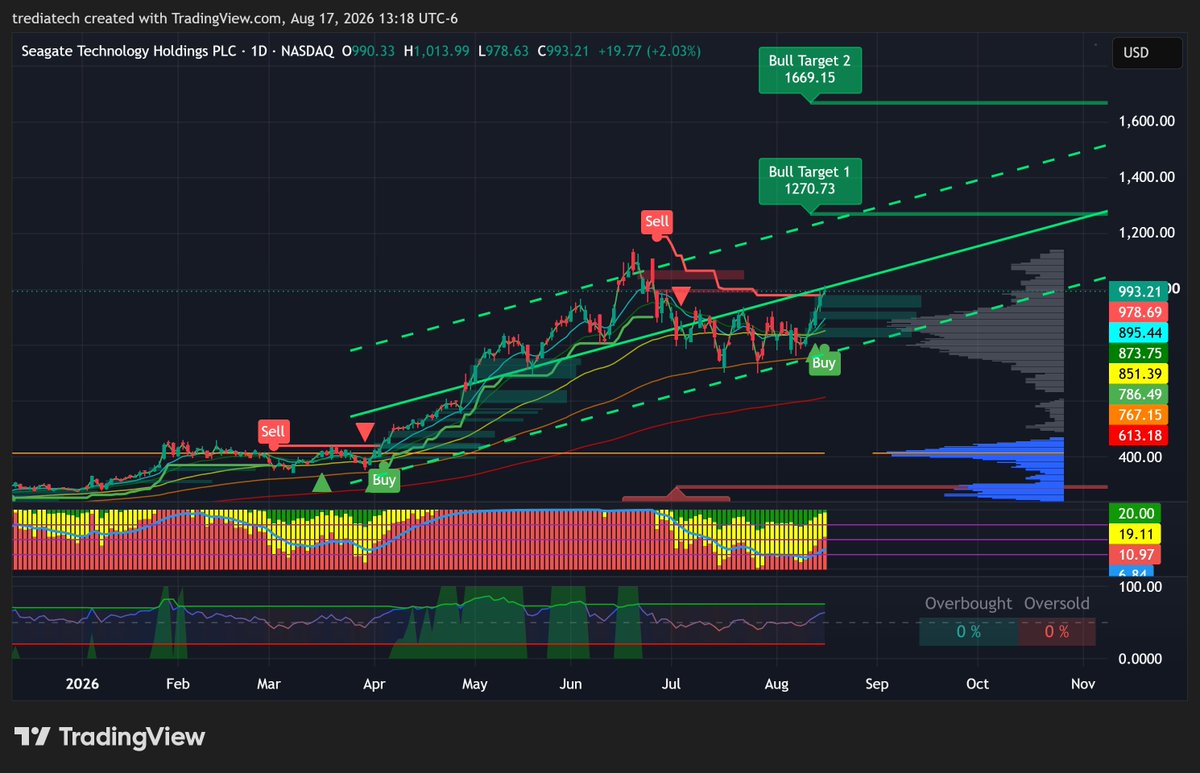The height and width of the screenshot is (773, 1200).
Task: Click the Jul label on time axis
Action: point(671,685)
